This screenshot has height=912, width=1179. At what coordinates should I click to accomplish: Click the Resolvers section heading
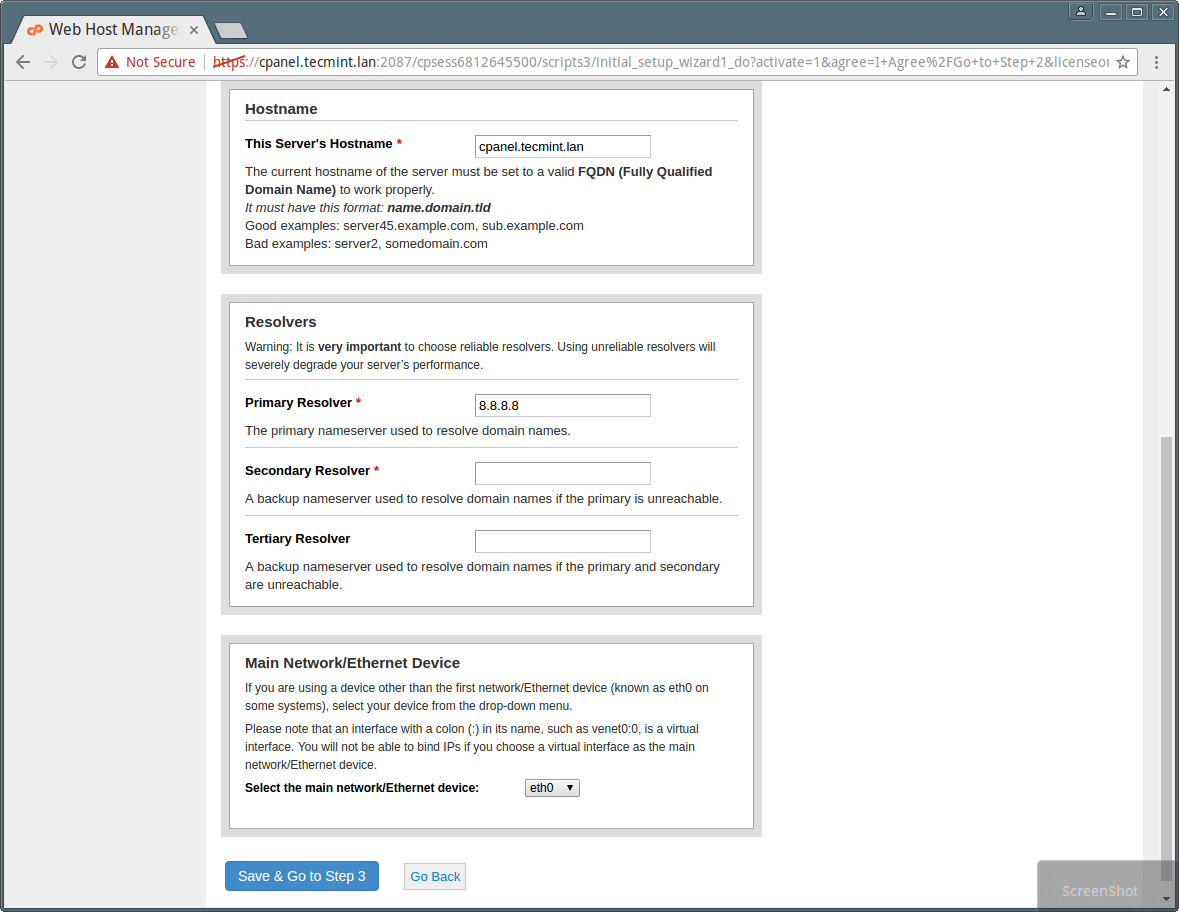tap(280, 322)
